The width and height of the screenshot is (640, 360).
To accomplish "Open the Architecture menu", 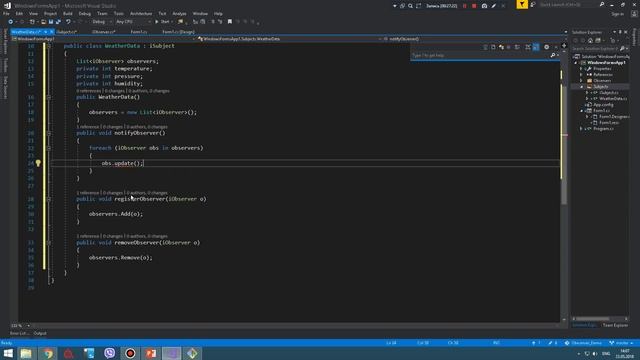I will [140, 13].
